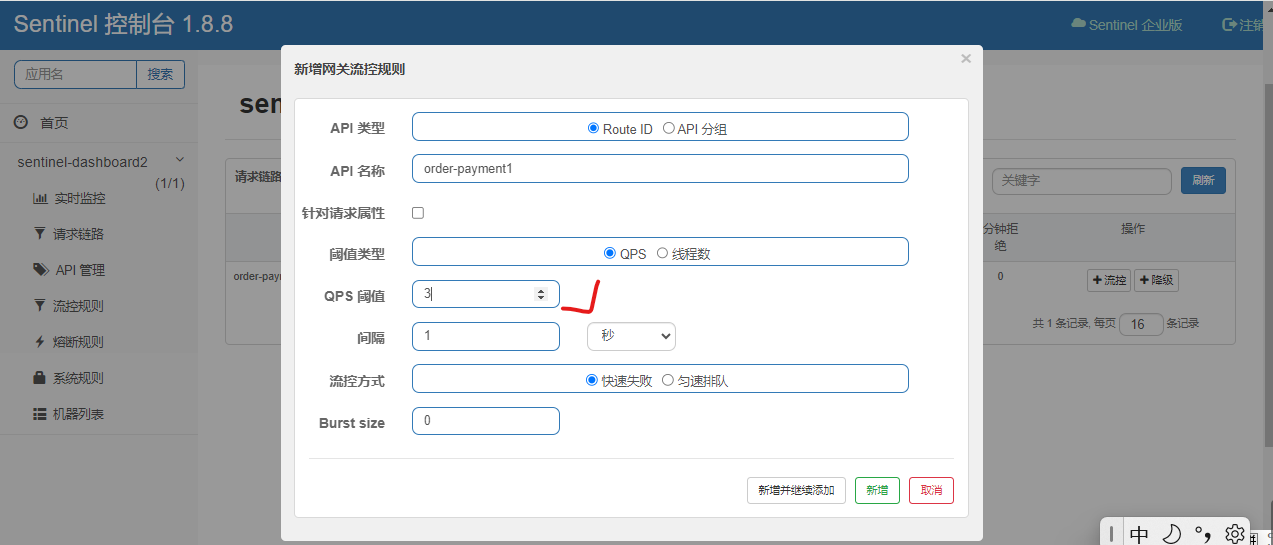
Task: Click the 关键字 filter field
Action: (x=1081, y=181)
